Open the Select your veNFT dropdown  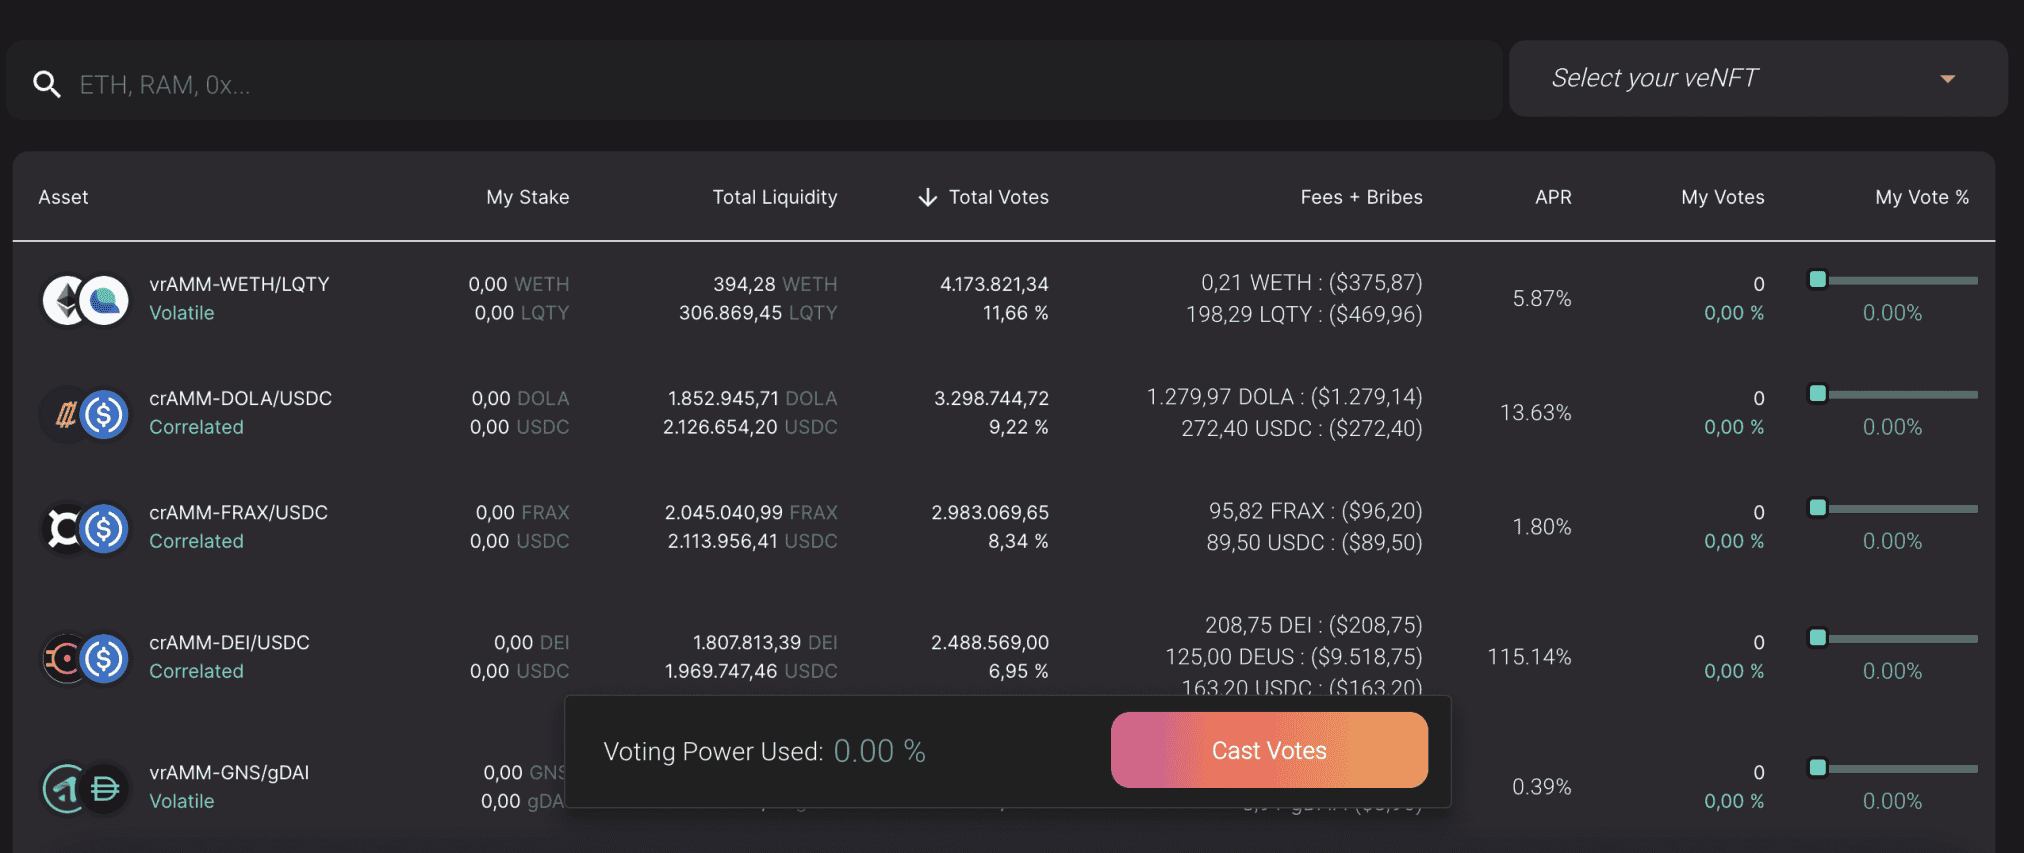pos(1756,78)
